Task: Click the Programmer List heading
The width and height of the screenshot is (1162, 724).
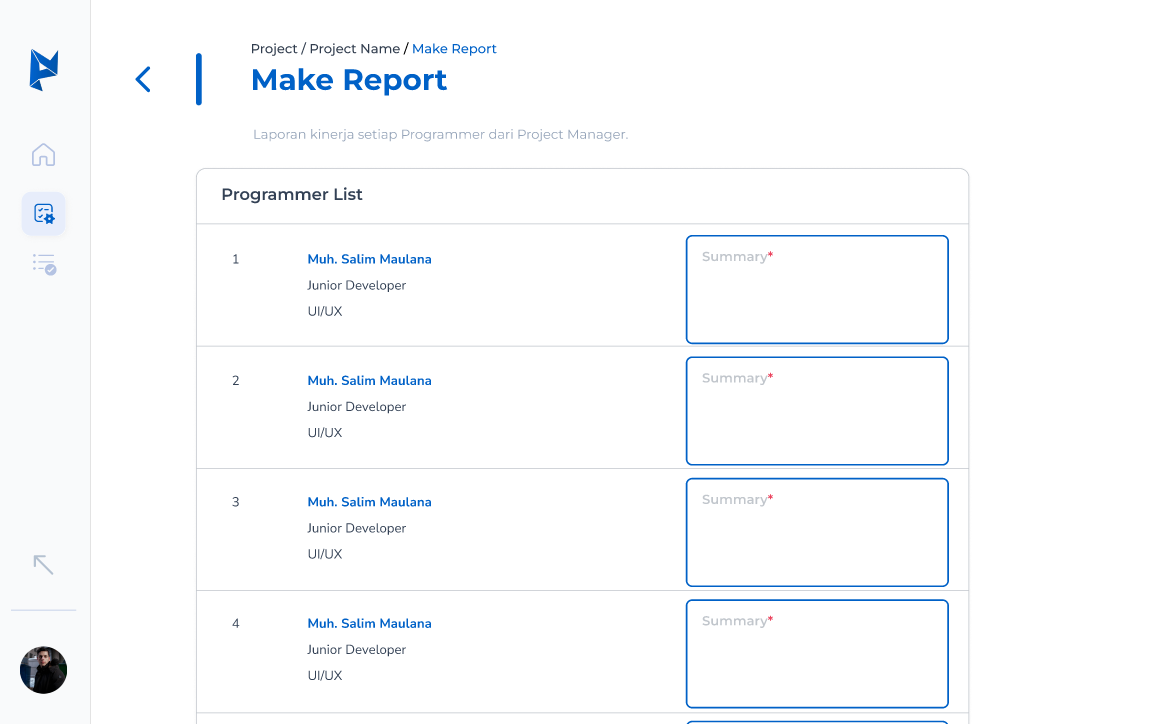Action: tap(292, 195)
